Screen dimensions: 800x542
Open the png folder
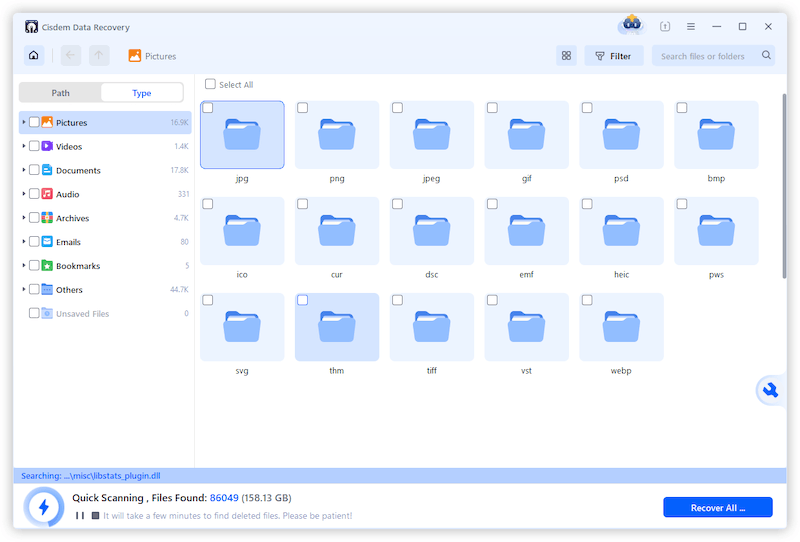pyautogui.click(x=337, y=135)
